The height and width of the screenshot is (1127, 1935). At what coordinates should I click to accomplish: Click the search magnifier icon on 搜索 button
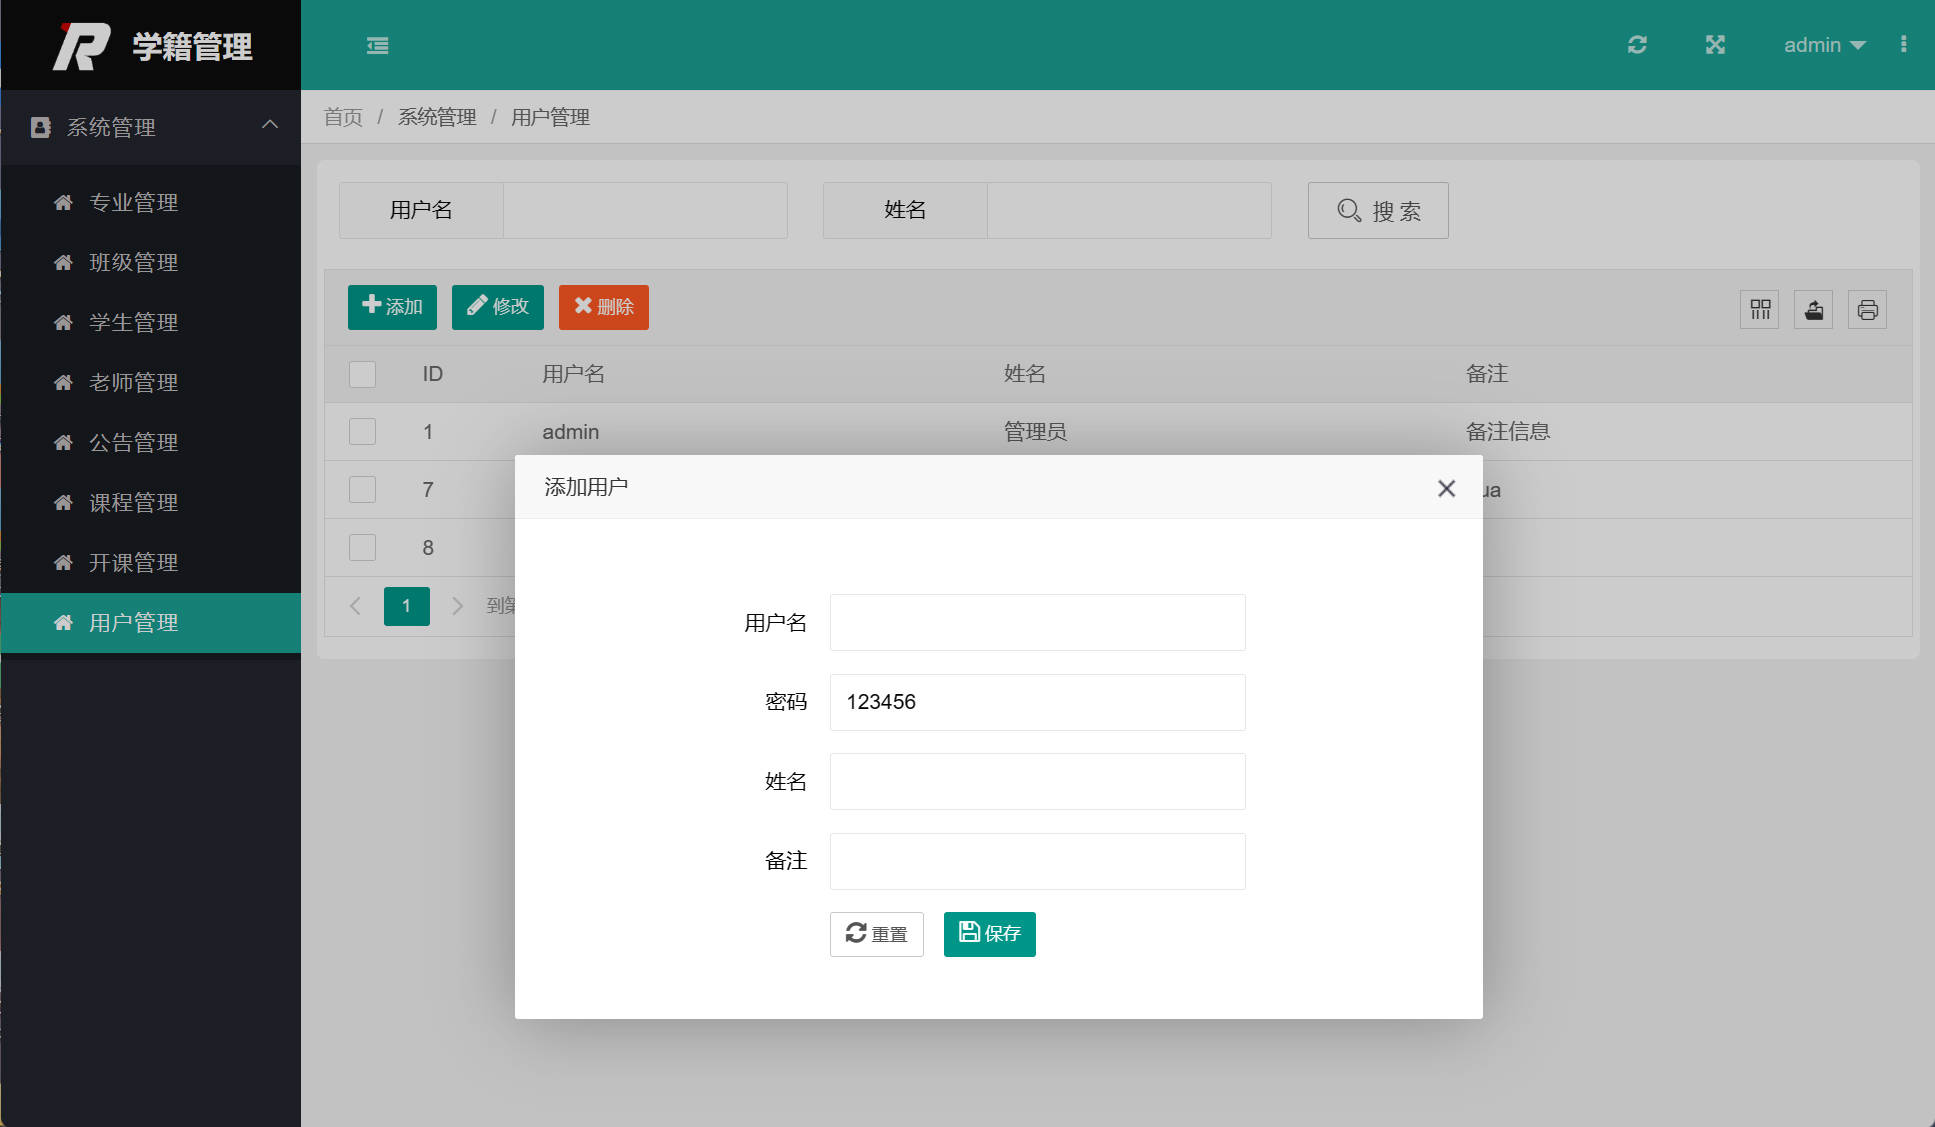click(x=1348, y=210)
